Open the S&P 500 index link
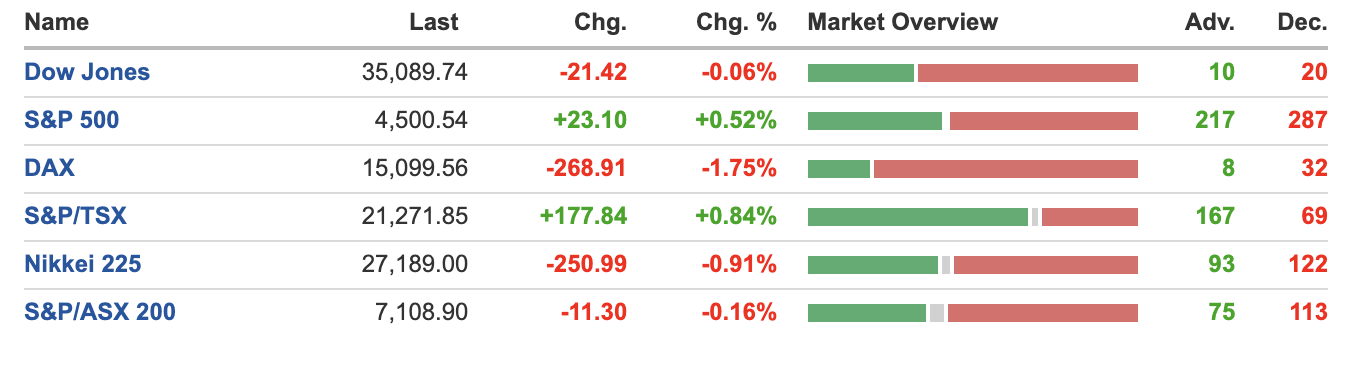This screenshot has height=376, width=1350. click(72, 120)
